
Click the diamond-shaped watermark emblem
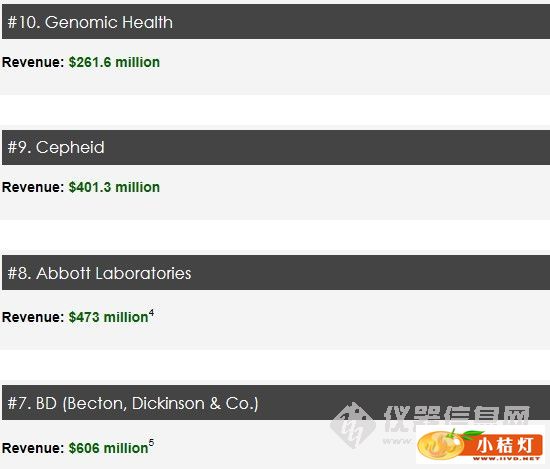[353, 425]
